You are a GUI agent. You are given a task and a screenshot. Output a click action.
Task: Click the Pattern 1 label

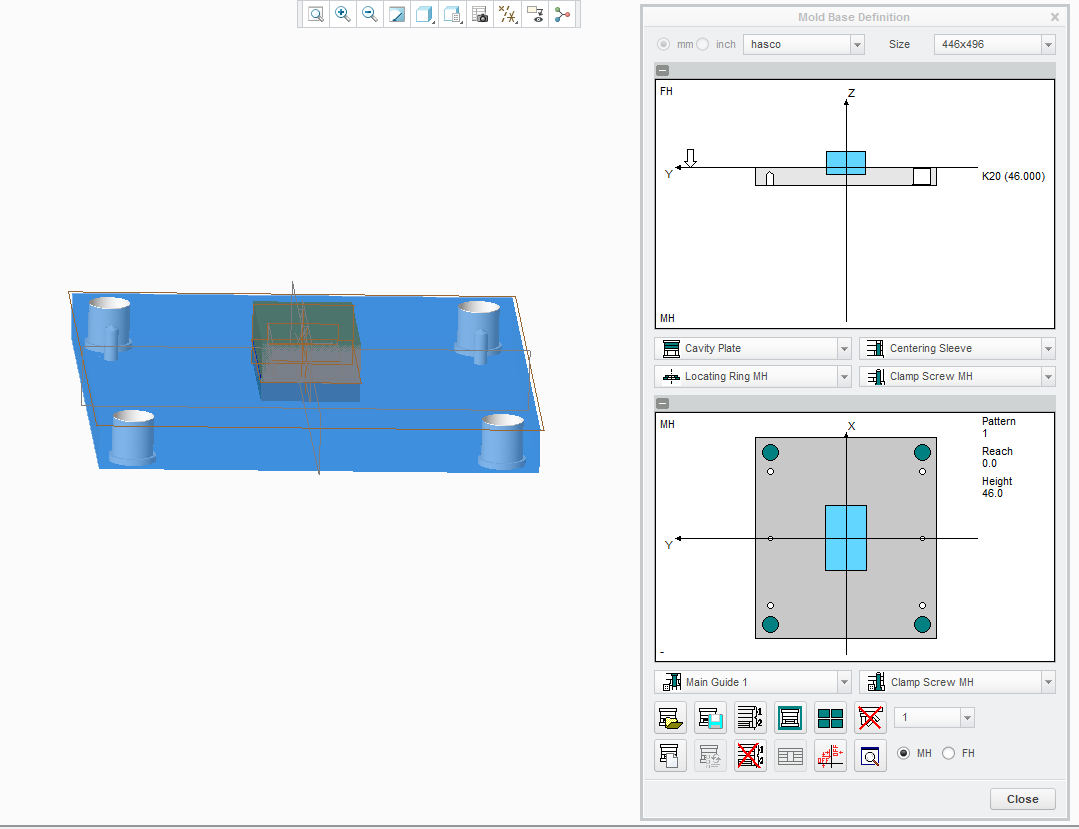(x=998, y=427)
